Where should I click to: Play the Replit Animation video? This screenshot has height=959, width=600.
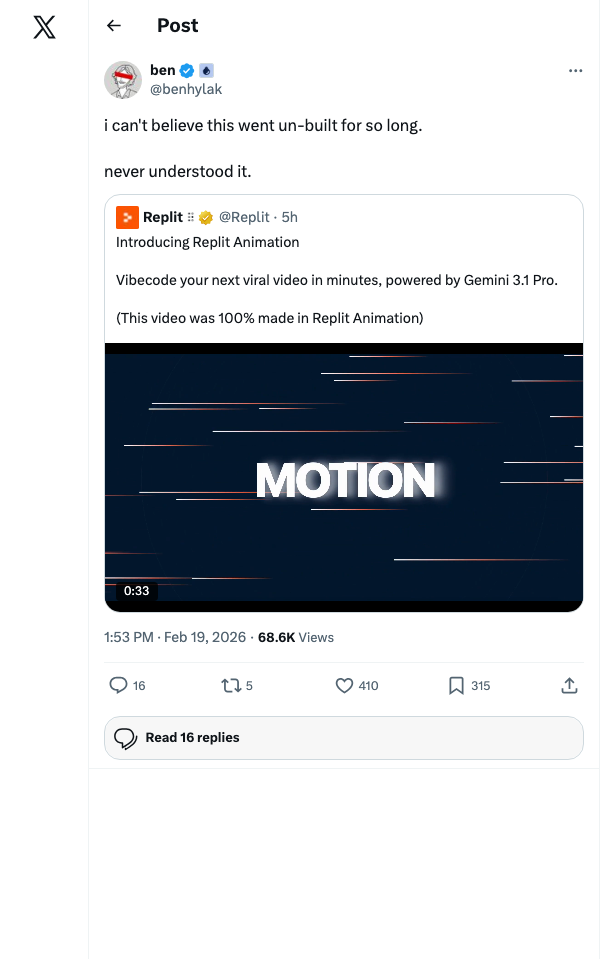pos(343,478)
